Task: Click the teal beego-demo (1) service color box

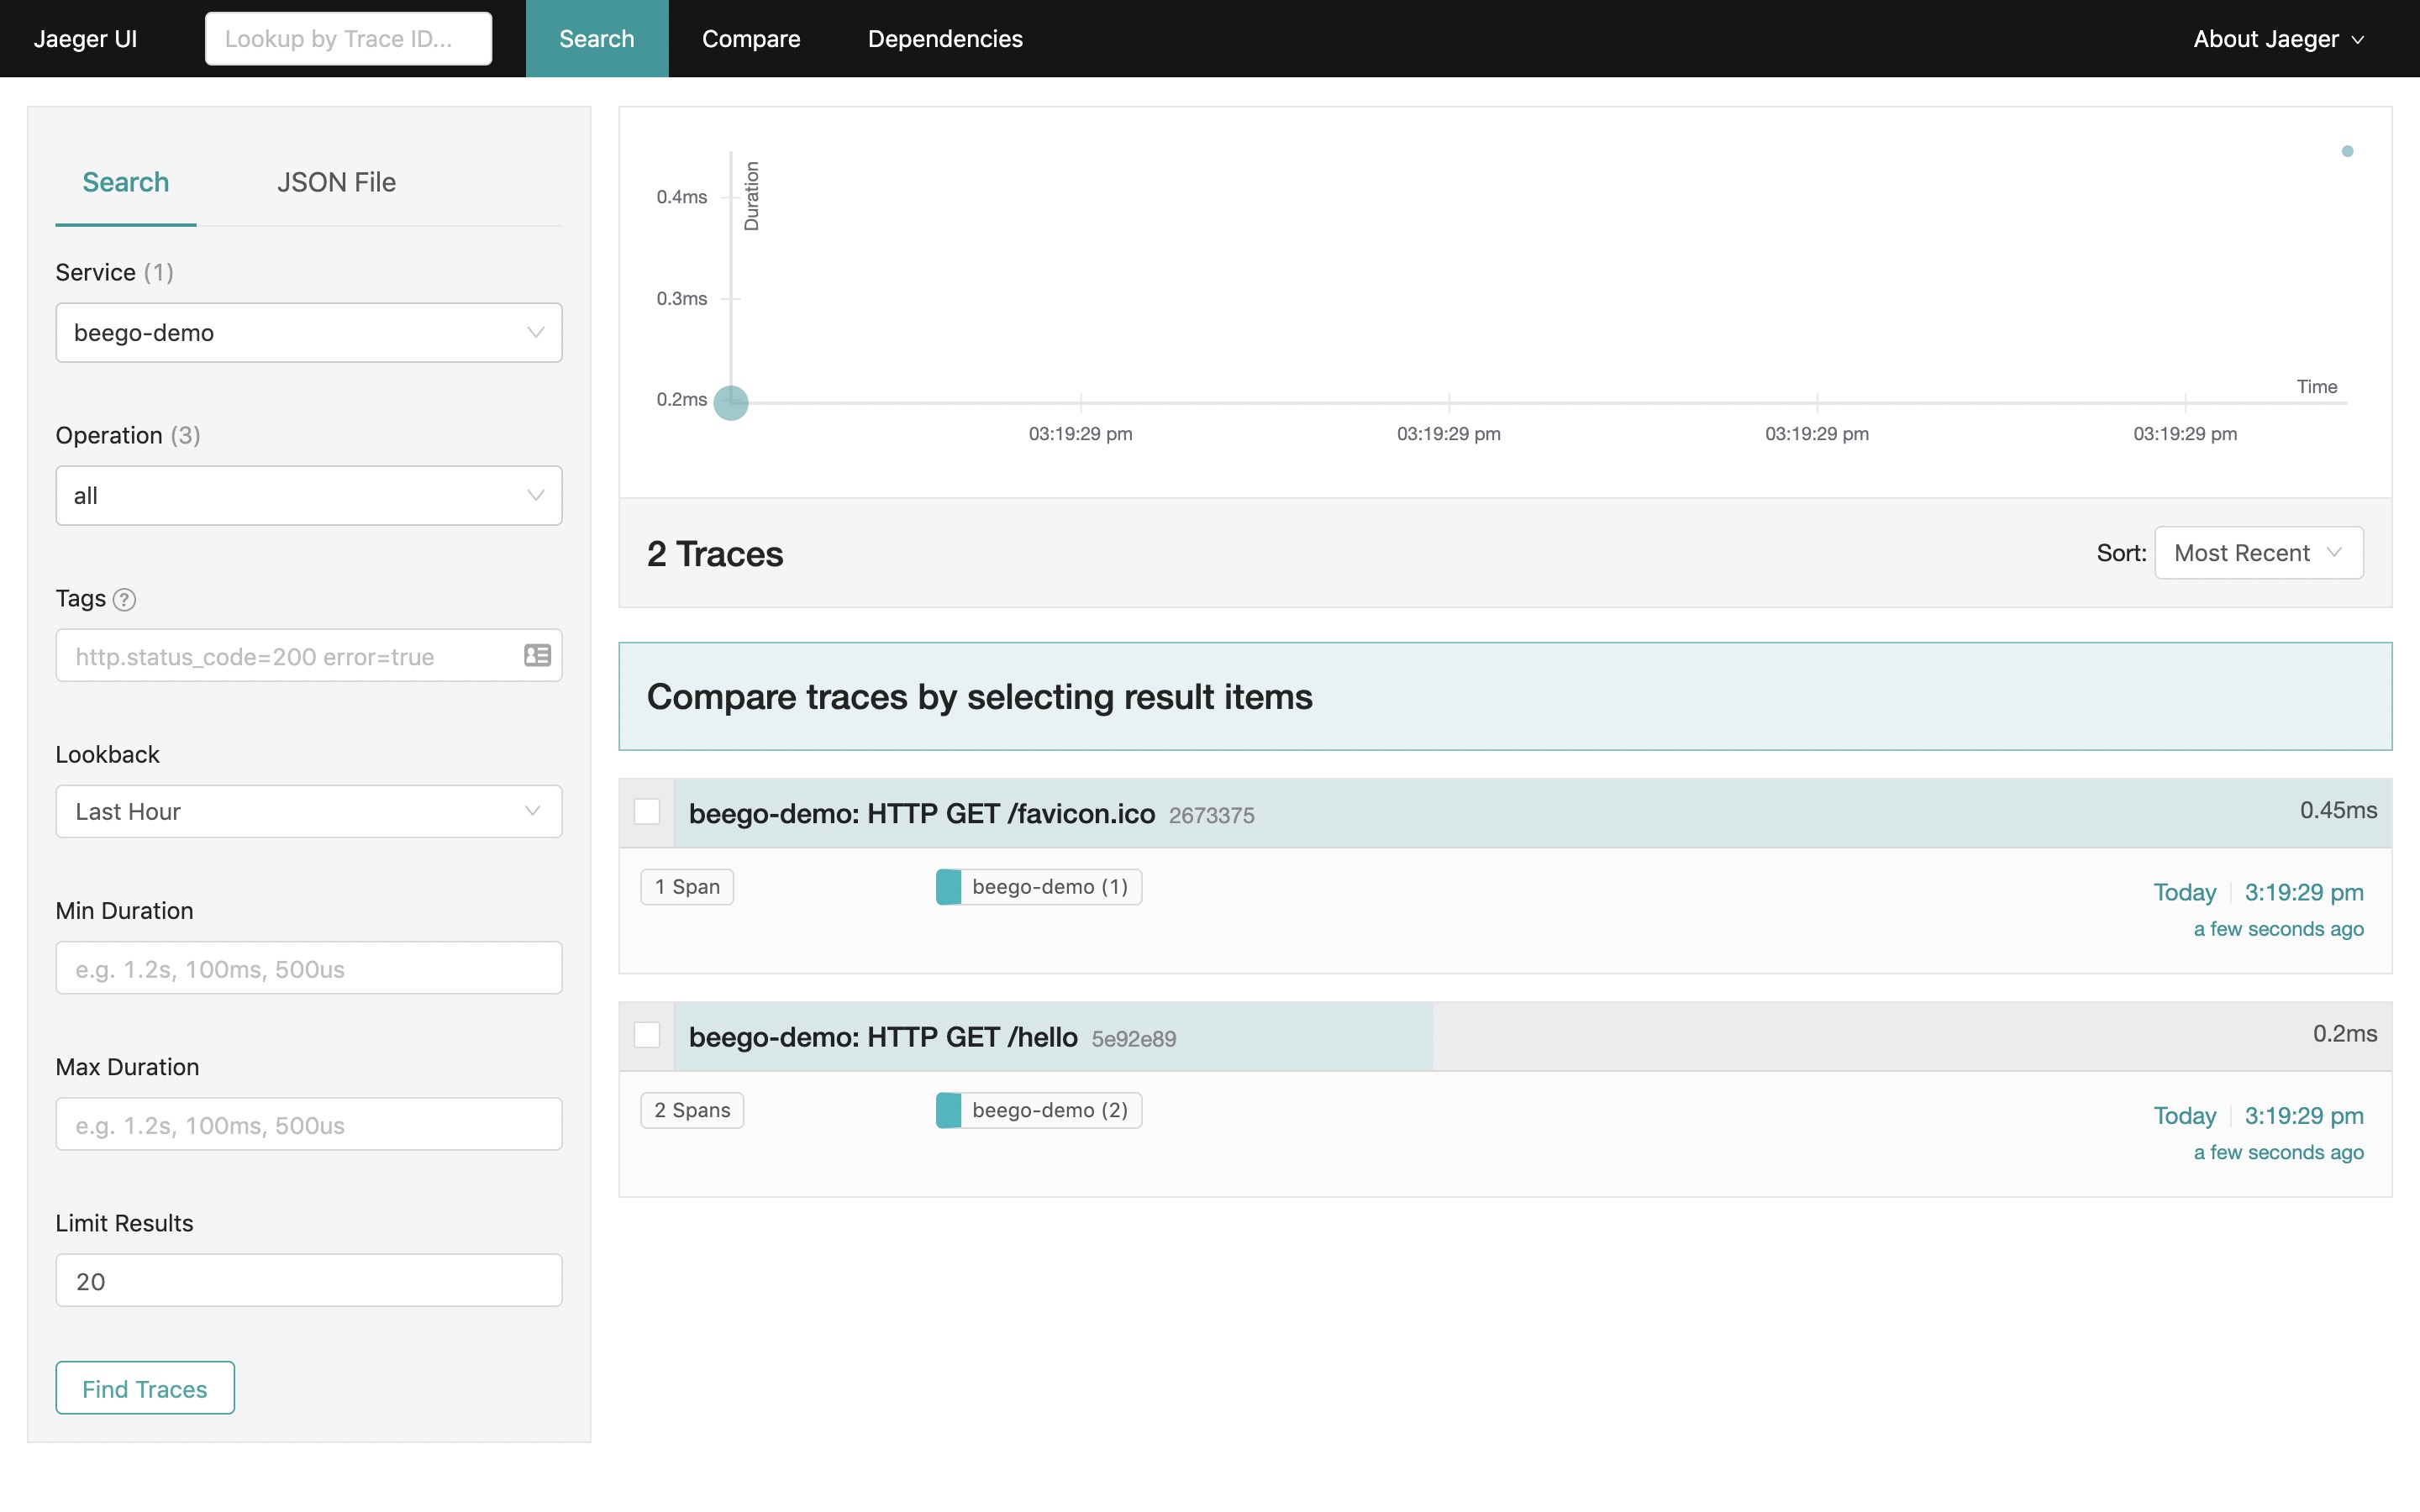Action: (x=948, y=887)
